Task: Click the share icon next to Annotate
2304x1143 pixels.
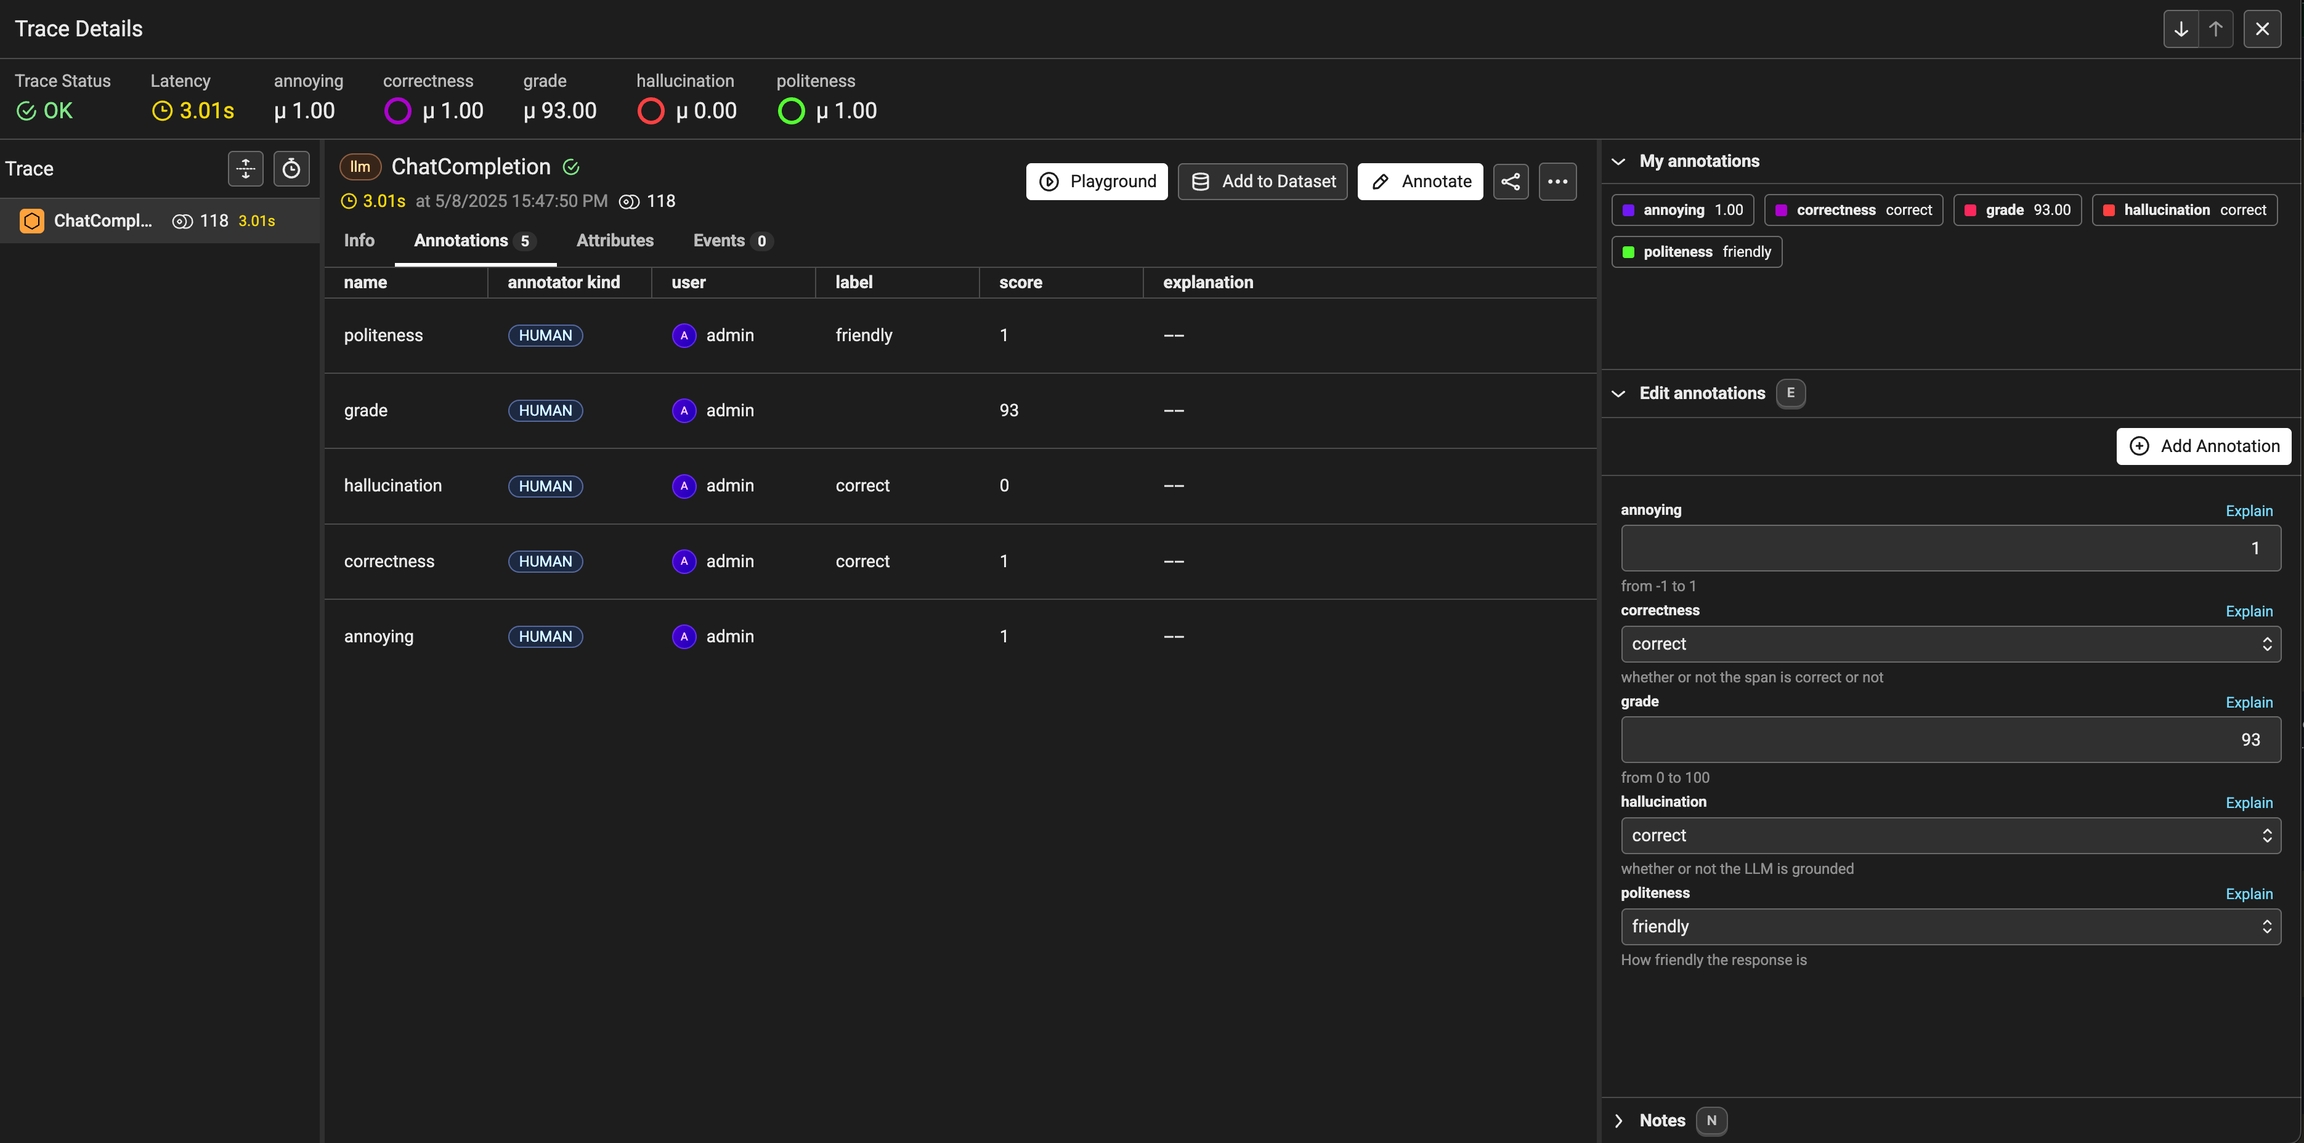Action: pos(1510,181)
